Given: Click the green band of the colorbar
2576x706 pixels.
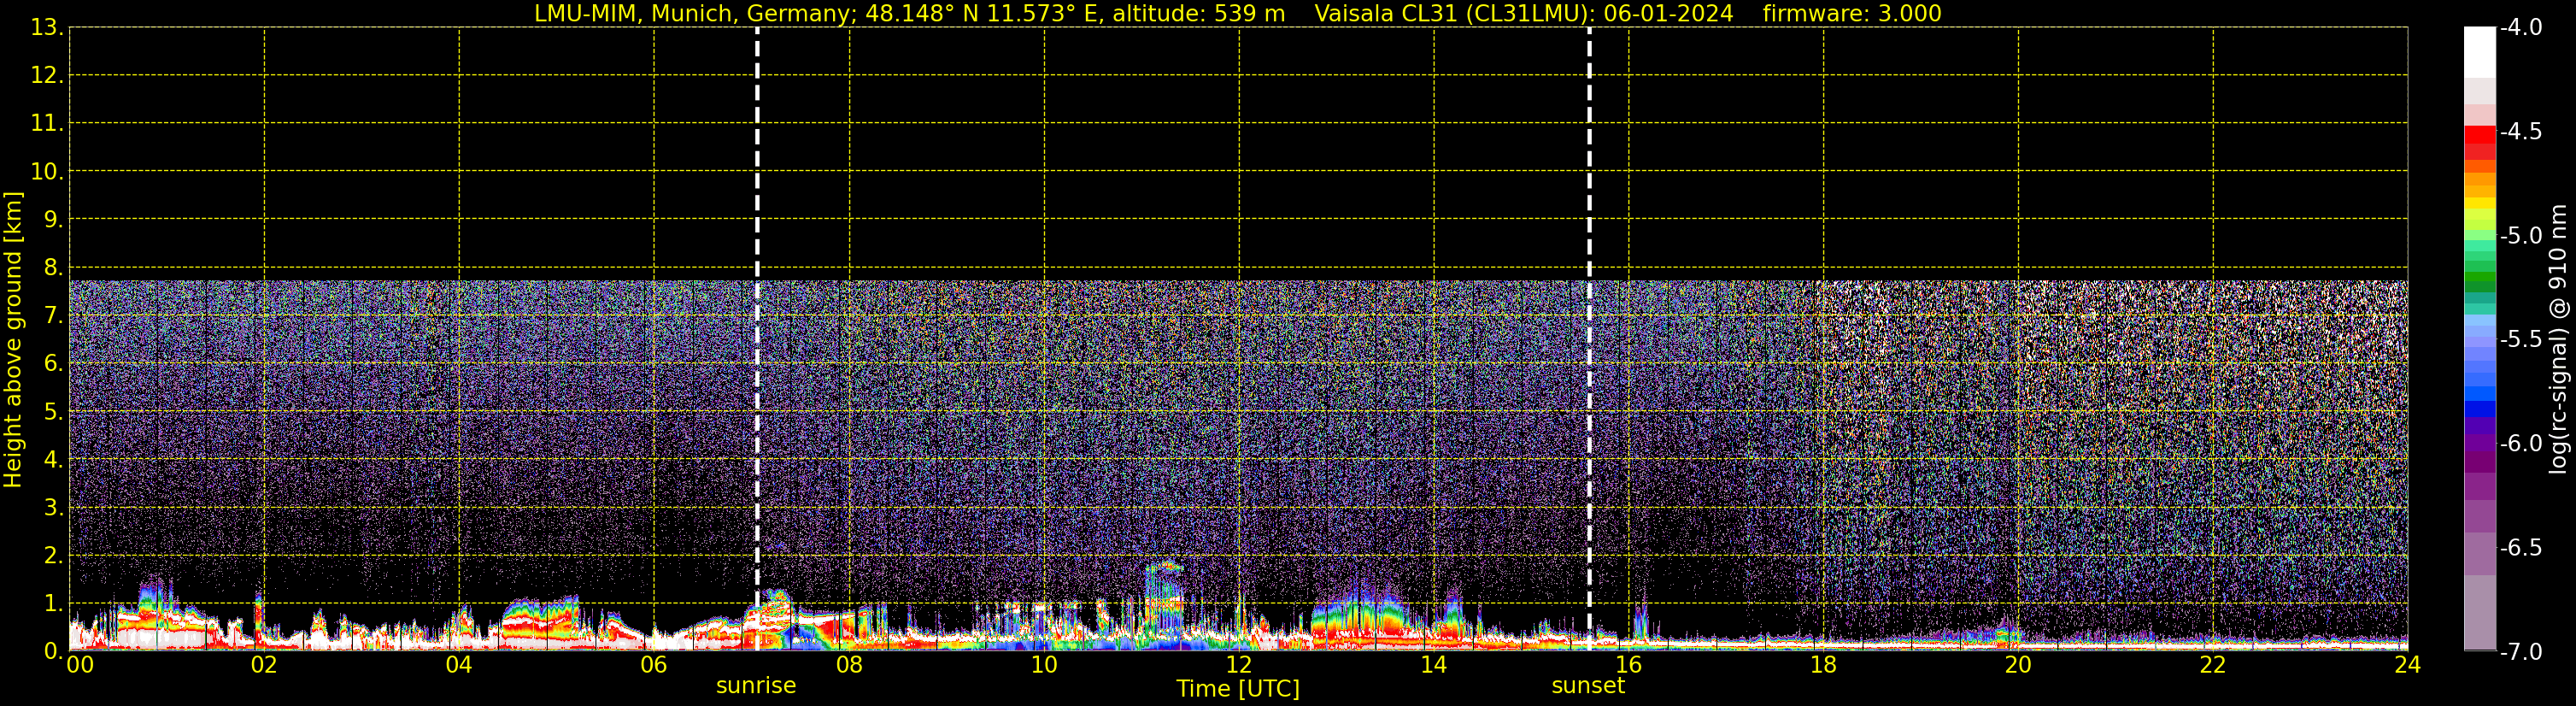Looking at the screenshot, I should click(x=2479, y=278).
